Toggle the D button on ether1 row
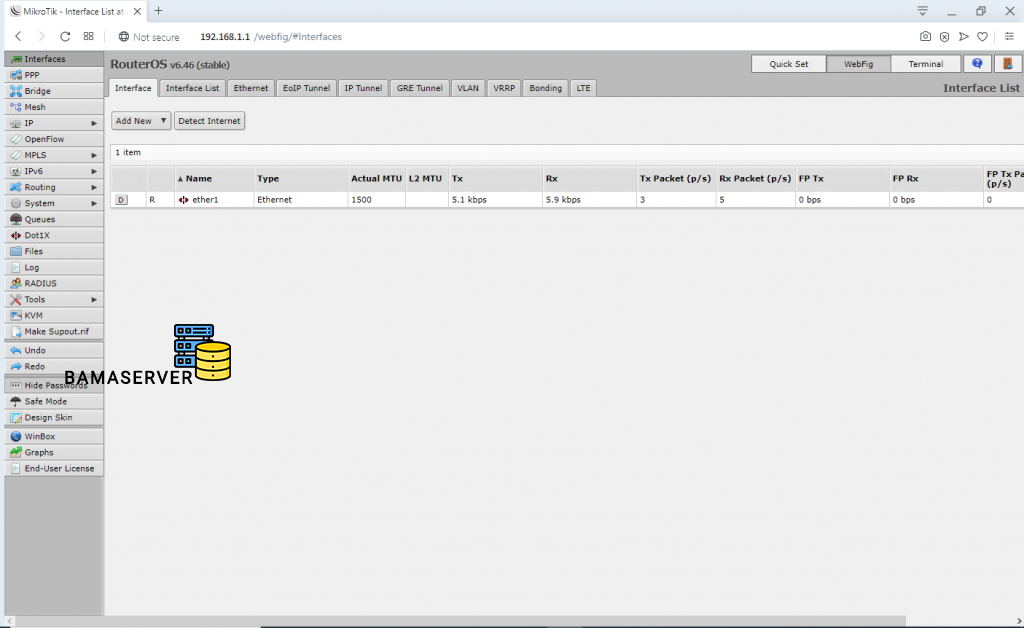Viewport: 1024px width, 628px height. click(x=121, y=200)
